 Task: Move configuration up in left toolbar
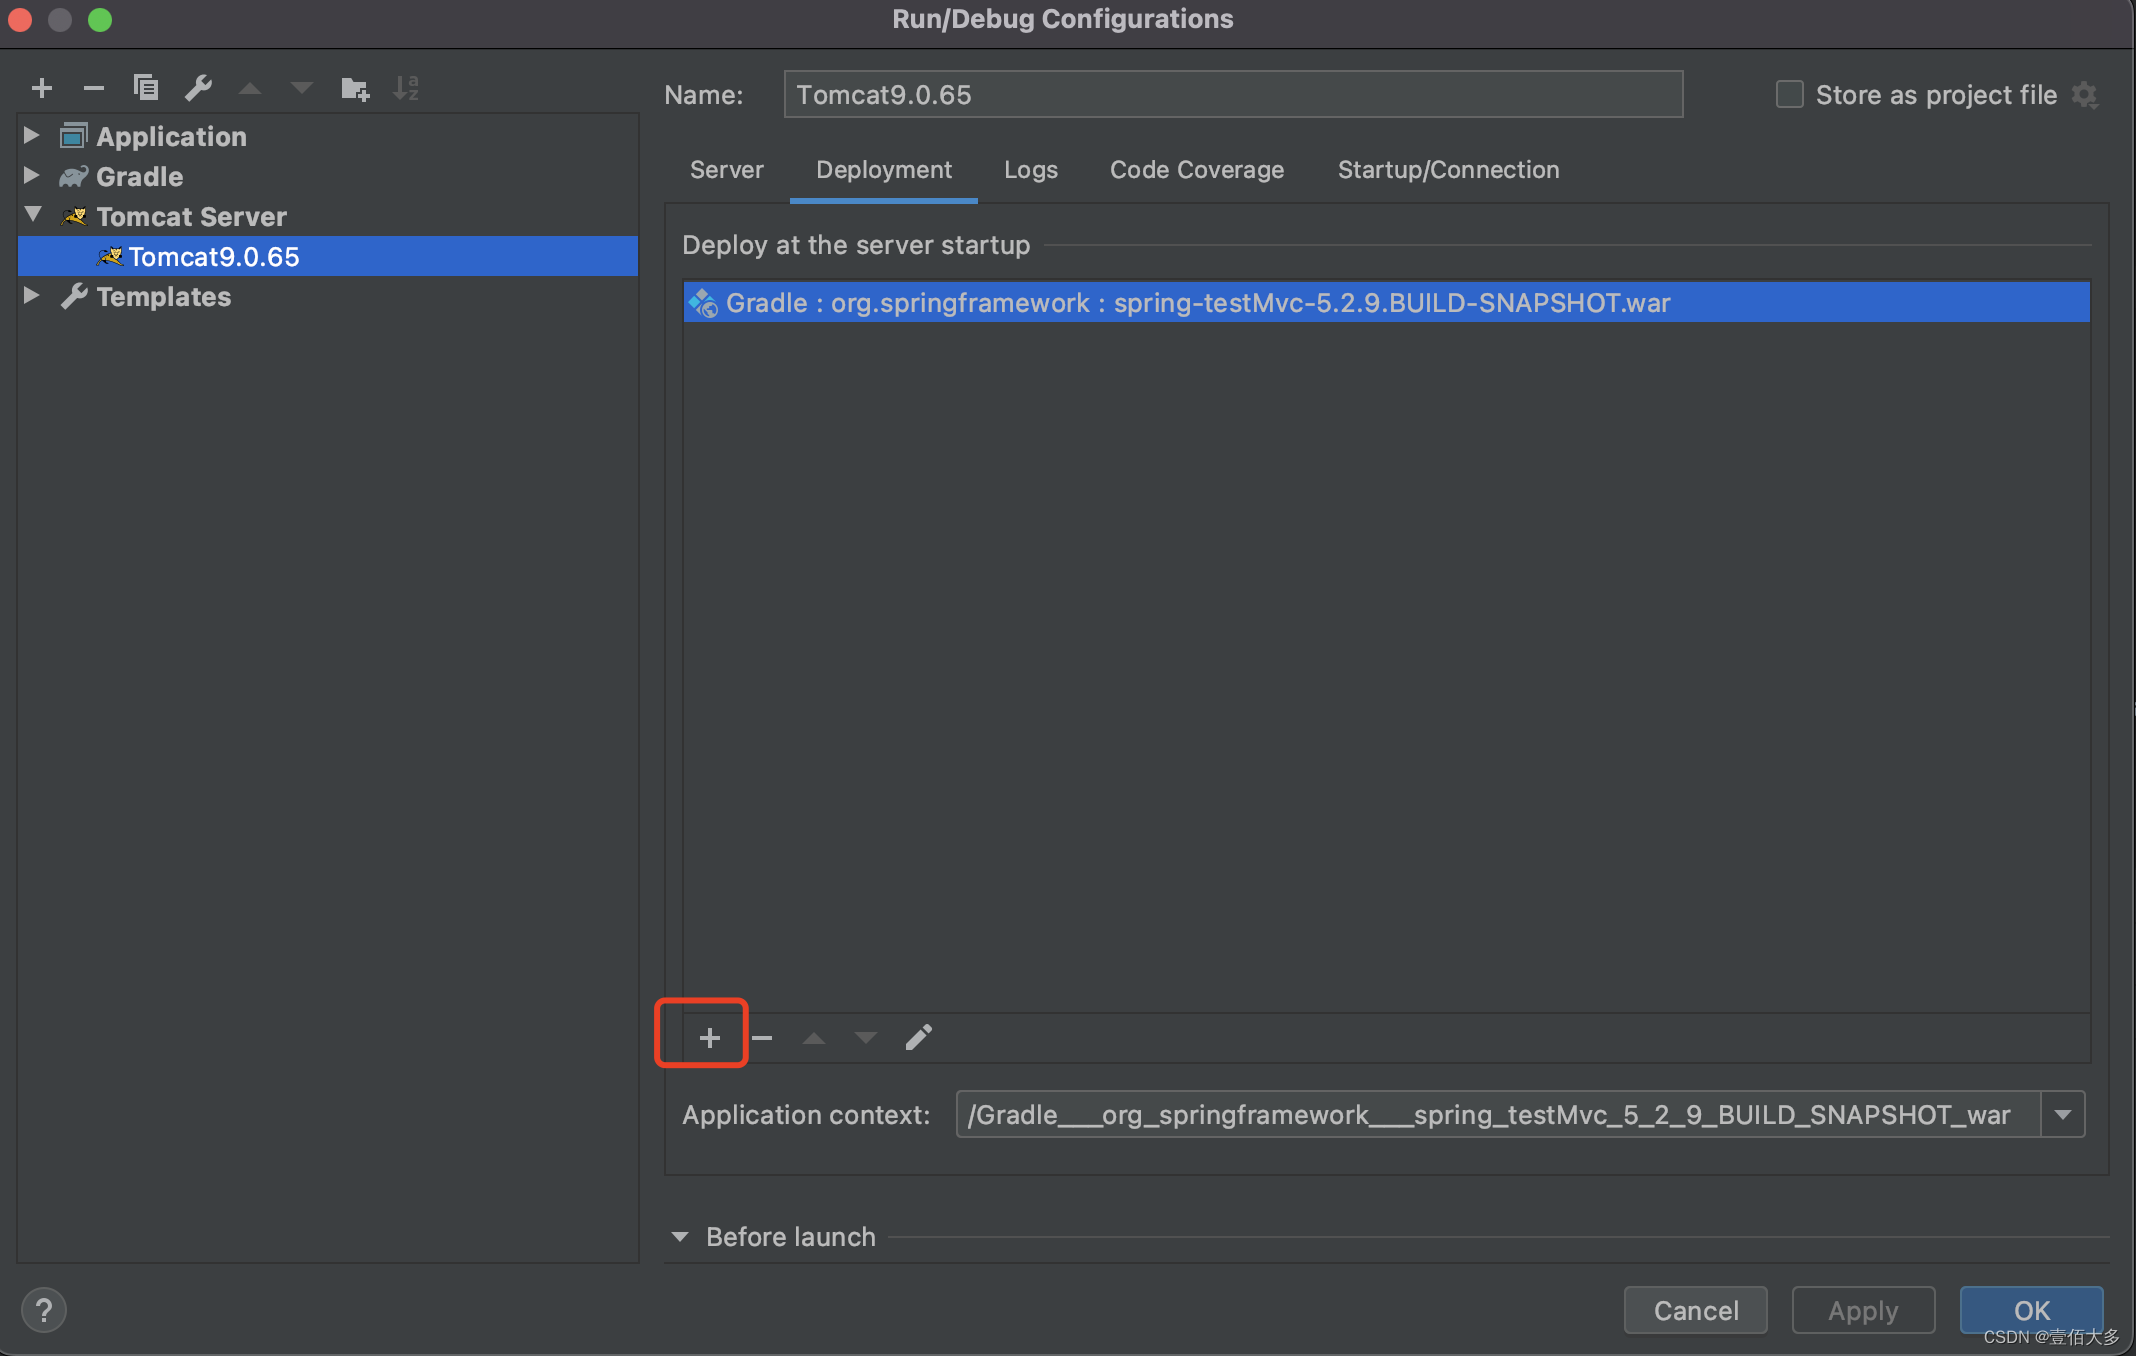pos(250,89)
